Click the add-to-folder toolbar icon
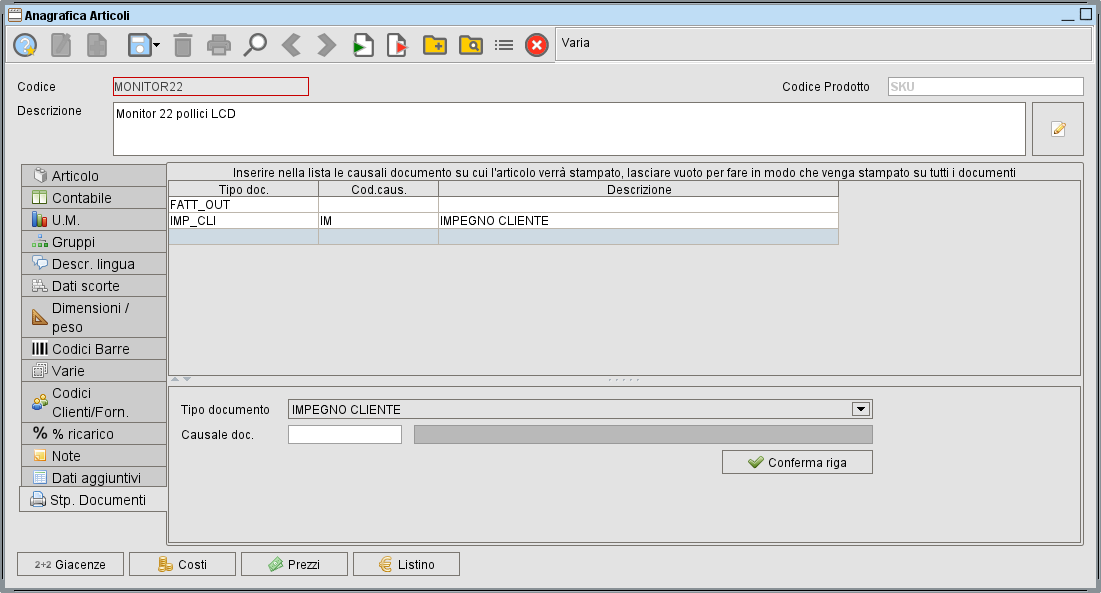 (x=434, y=44)
